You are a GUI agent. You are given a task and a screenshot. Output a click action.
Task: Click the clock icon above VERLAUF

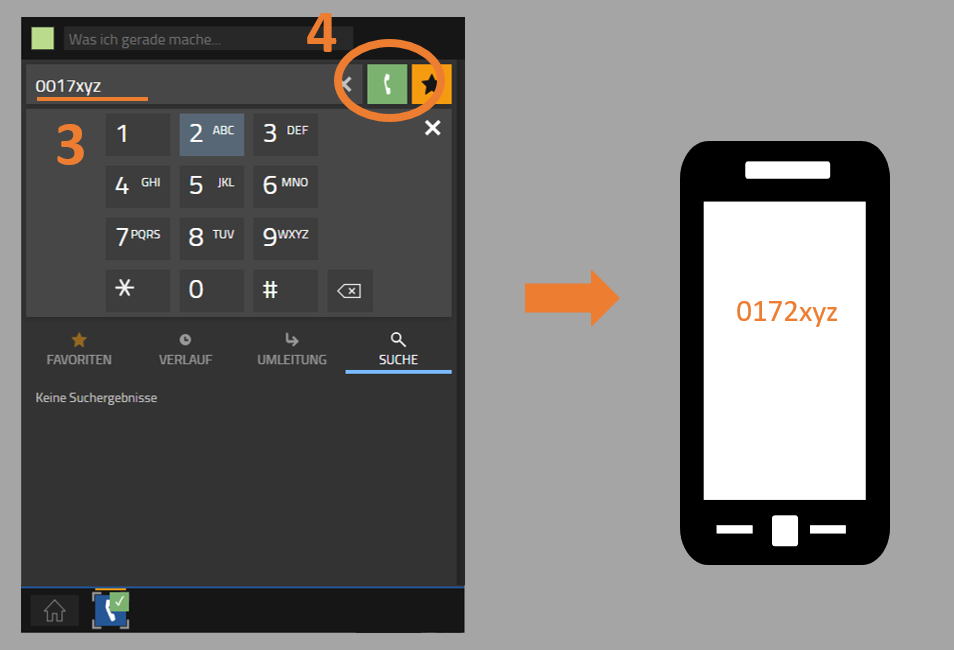coord(185,339)
